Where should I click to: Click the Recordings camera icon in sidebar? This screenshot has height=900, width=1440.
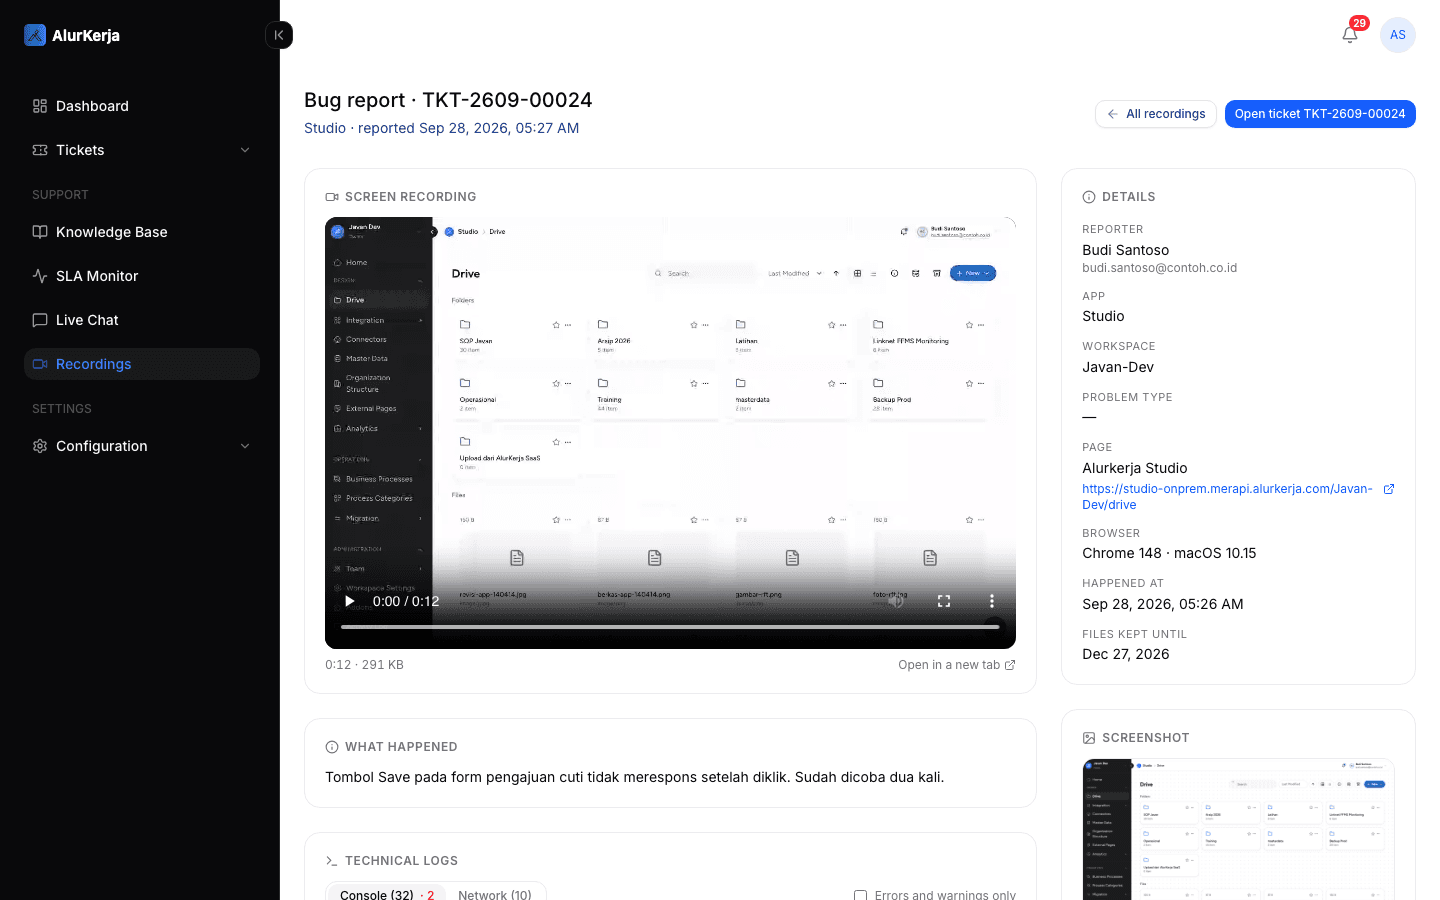(x=40, y=364)
